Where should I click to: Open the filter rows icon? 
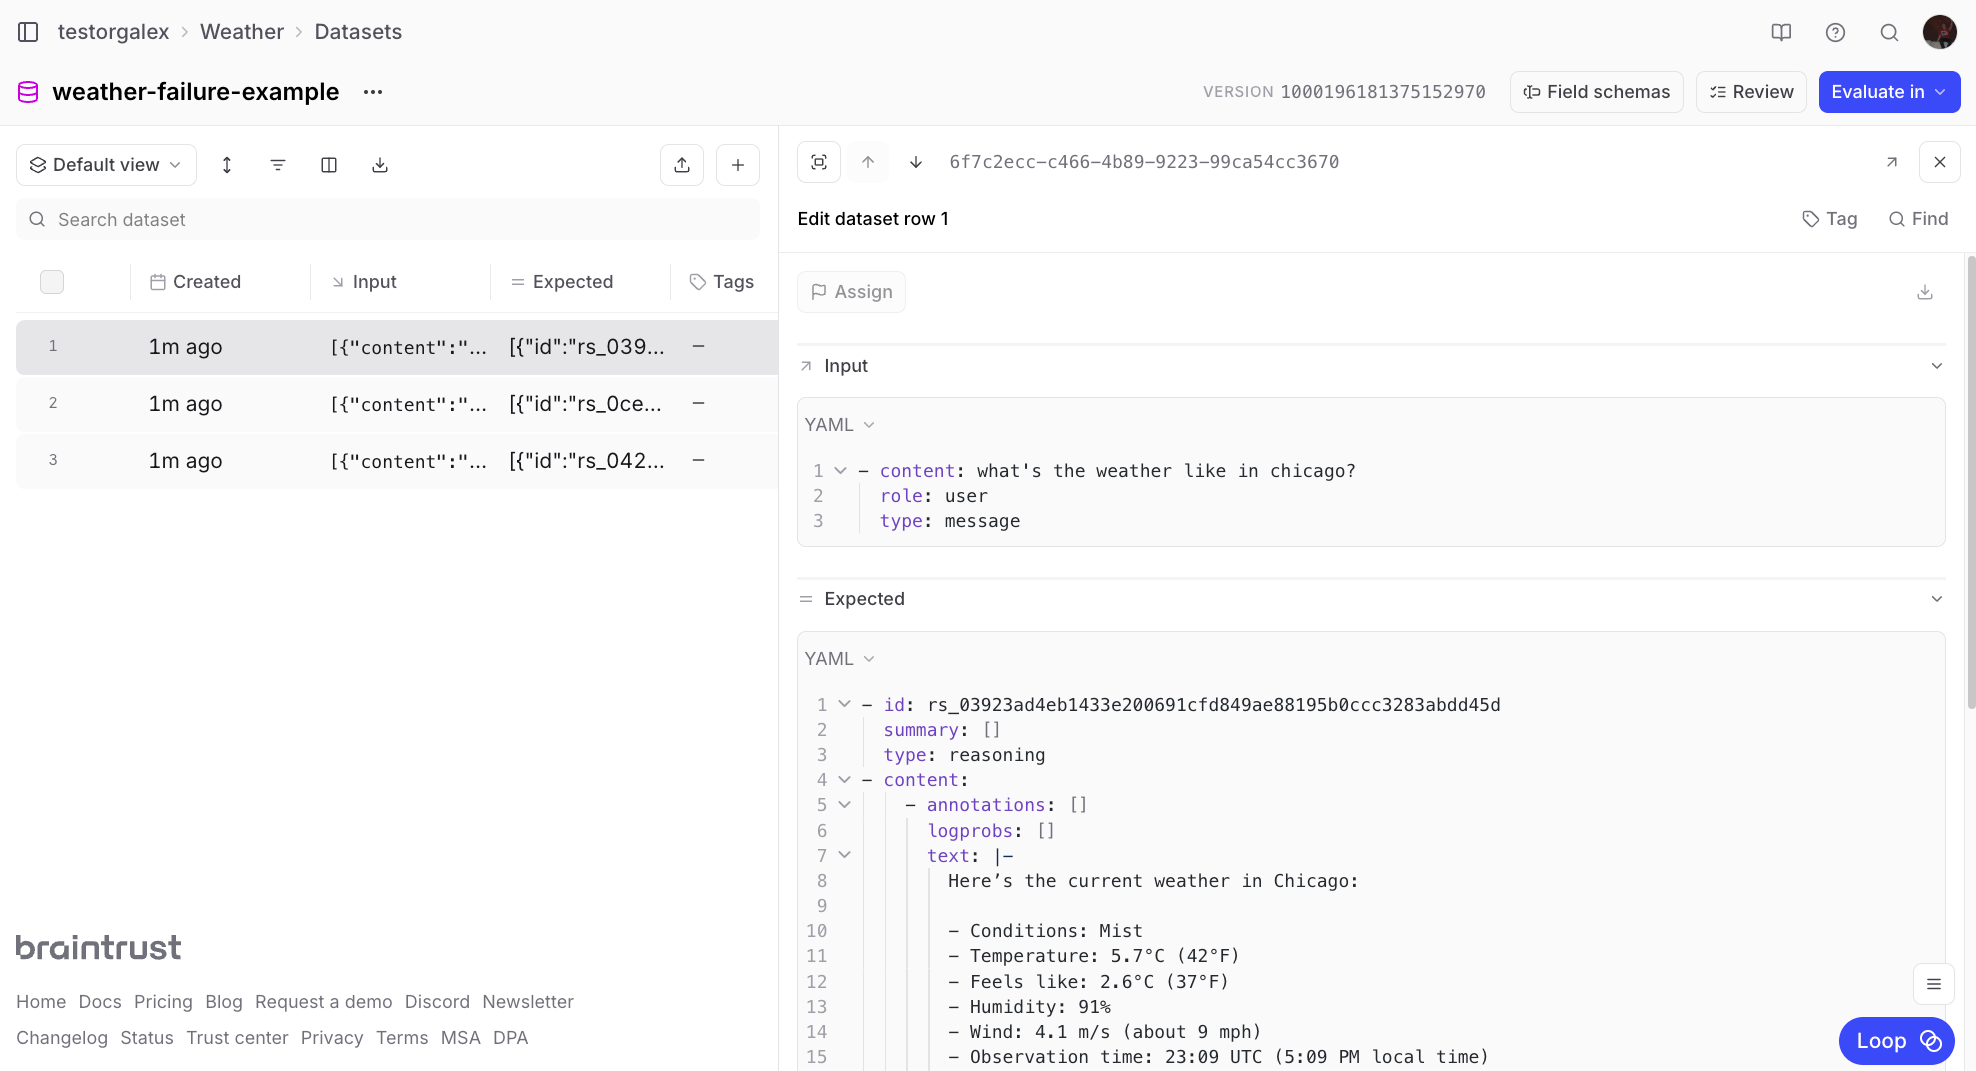[x=278, y=165]
